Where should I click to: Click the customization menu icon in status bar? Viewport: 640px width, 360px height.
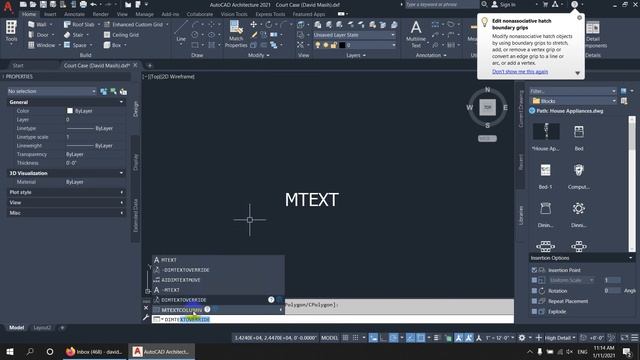tap(634, 338)
